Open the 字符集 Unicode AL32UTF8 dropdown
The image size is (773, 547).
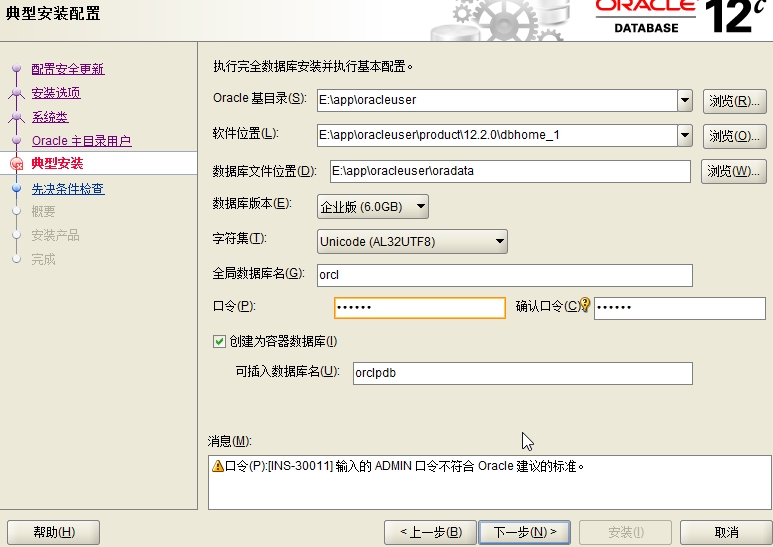(x=412, y=241)
